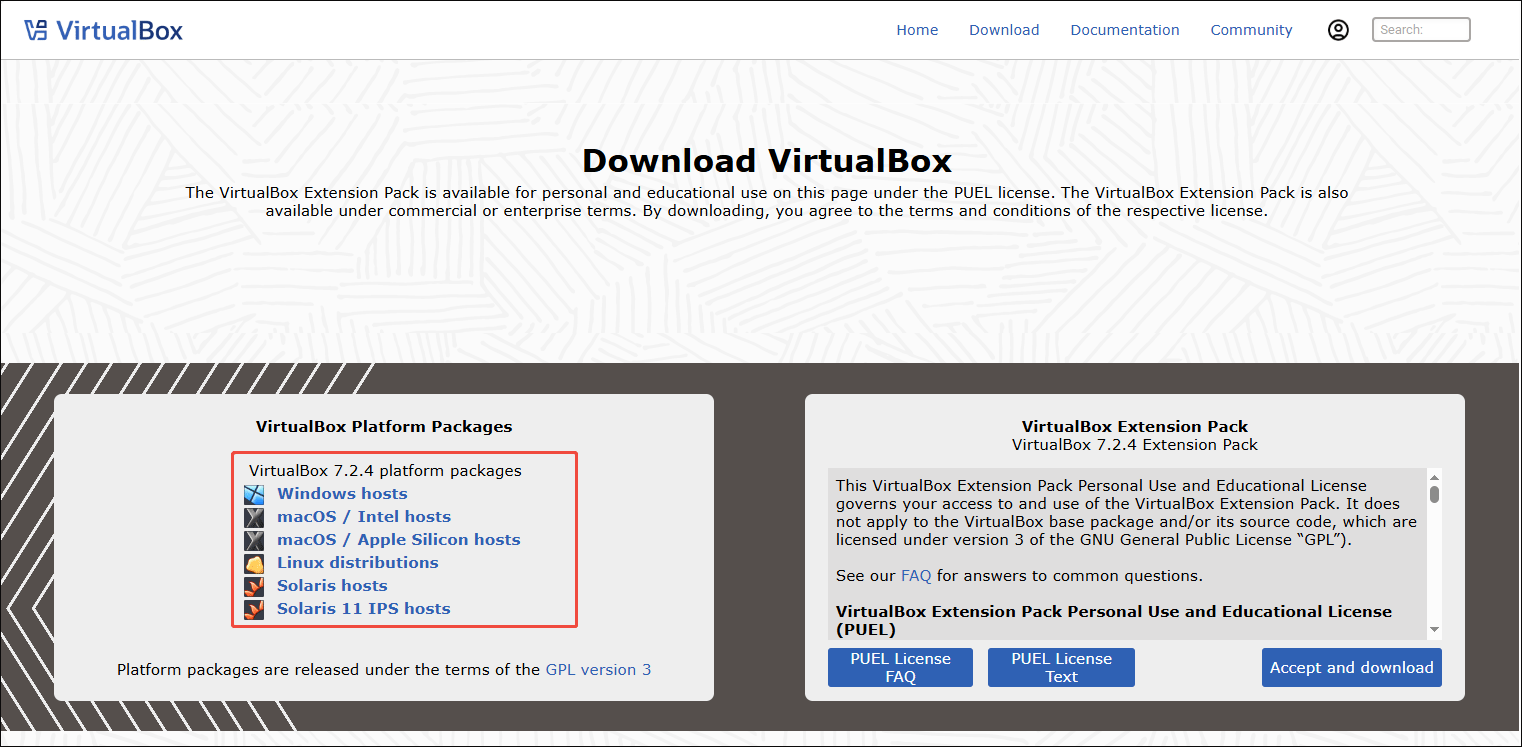The height and width of the screenshot is (747, 1522).
Task: Open the GPL version 3 link
Action: pos(598,669)
